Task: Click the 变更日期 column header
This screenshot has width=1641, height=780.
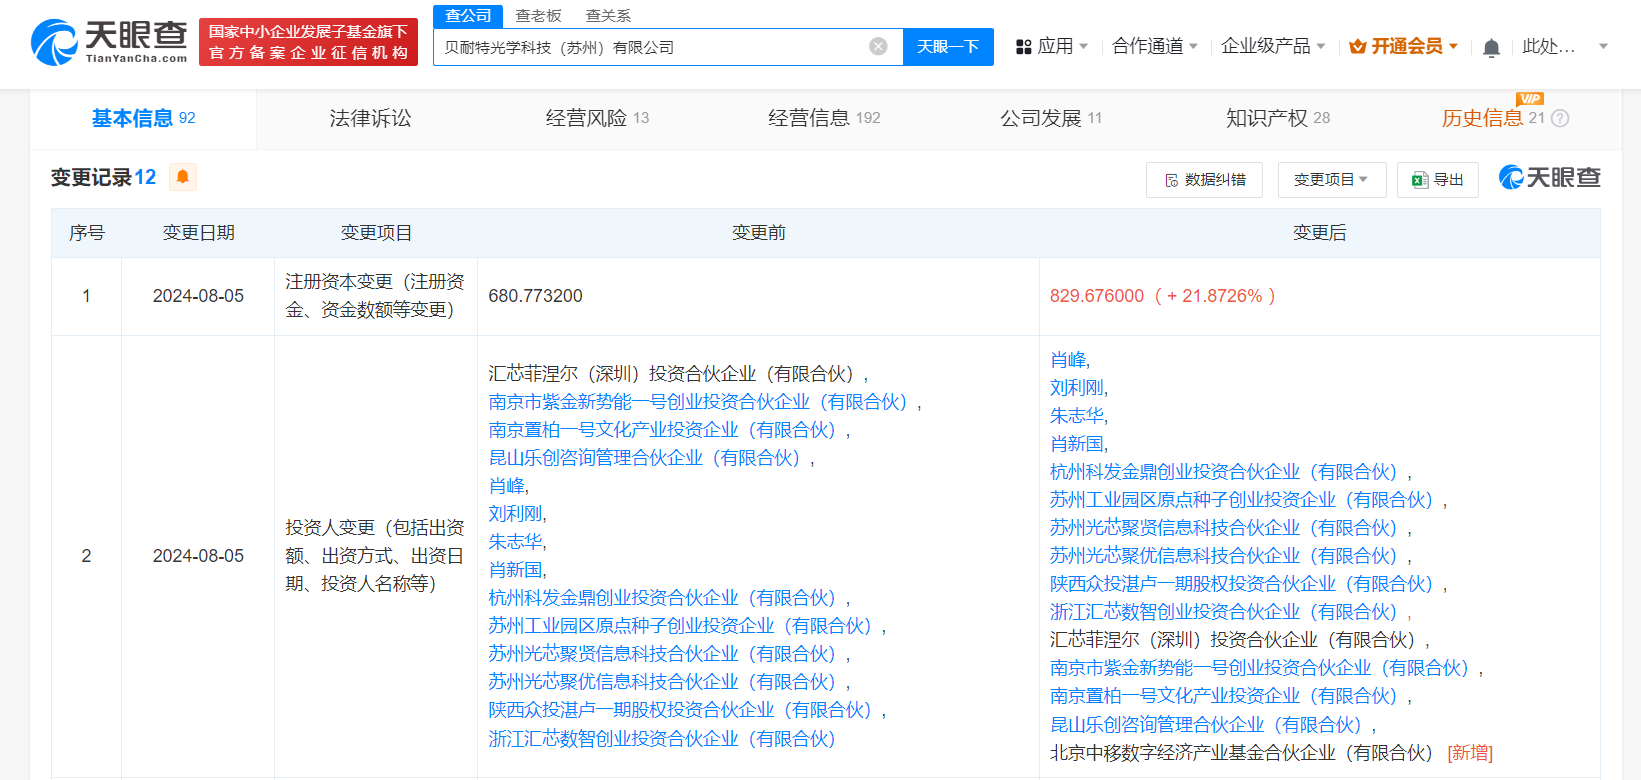Action: click(x=198, y=233)
